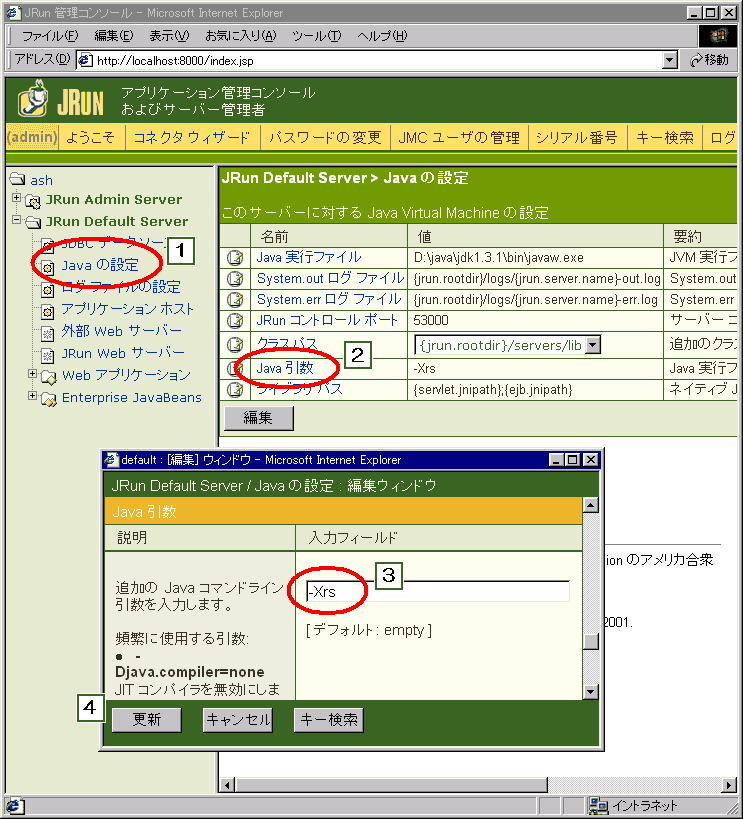Click the 更新 button in edit window
The height and width of the screenshot is (819, 743).
coord(147,720)
